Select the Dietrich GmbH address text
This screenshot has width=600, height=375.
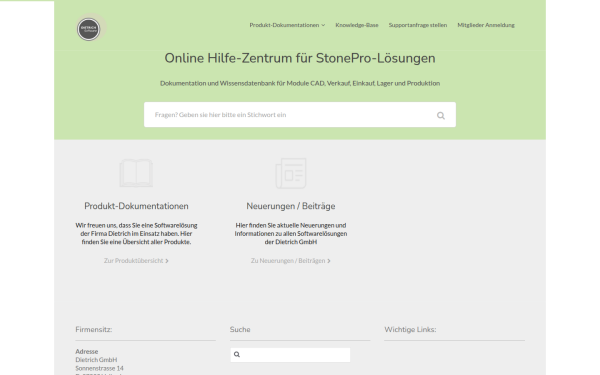point(96,360)
